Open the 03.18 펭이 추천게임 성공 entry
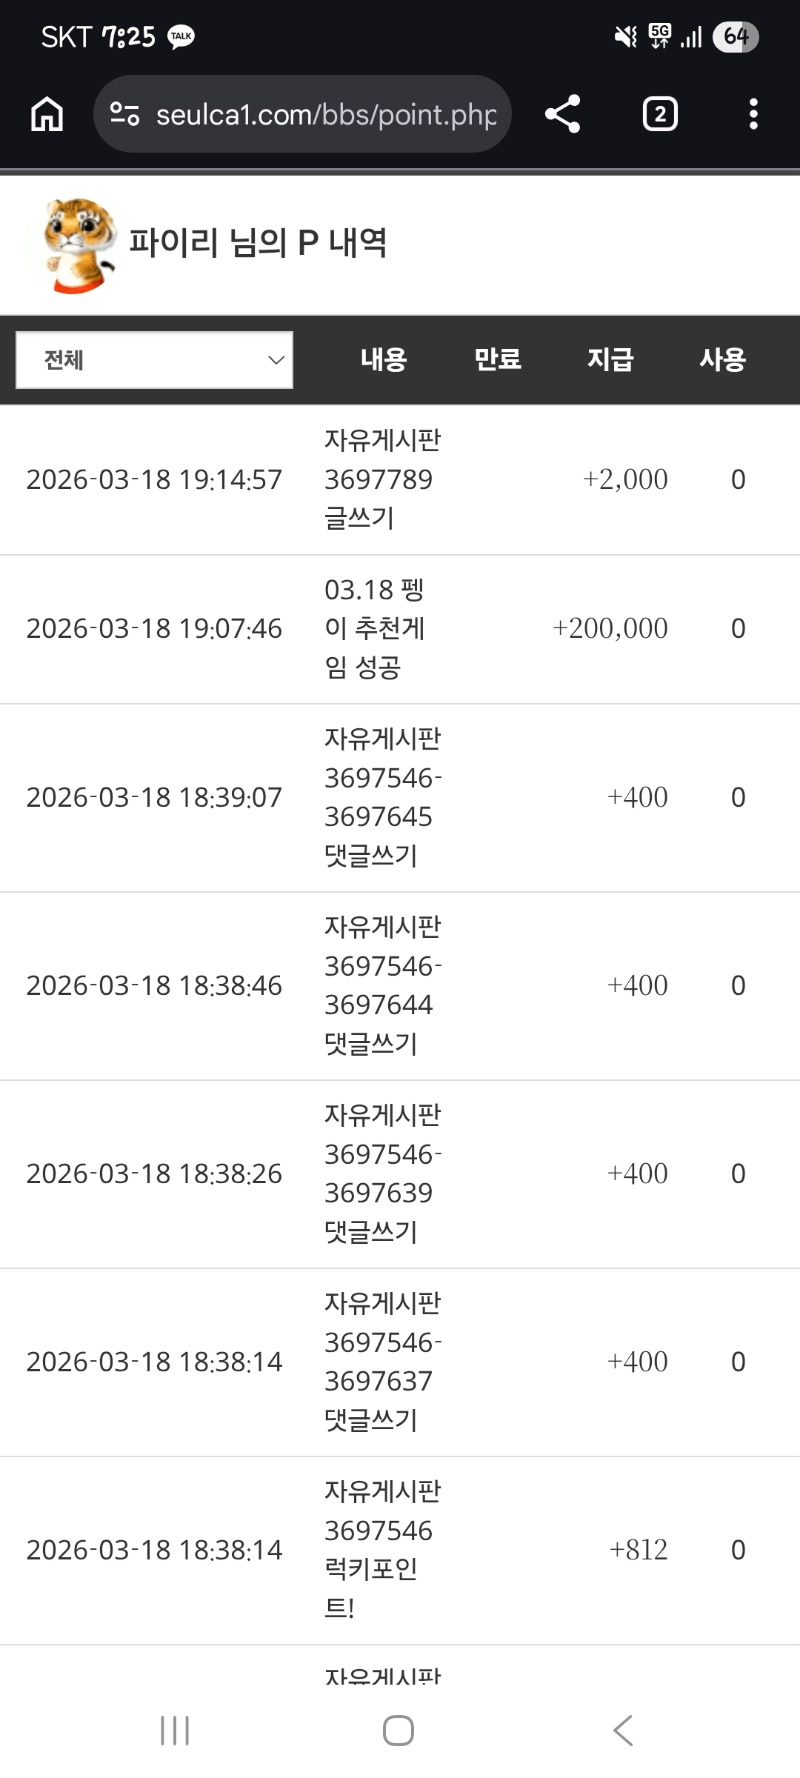Screen dimensions: 800x1778 375,628
